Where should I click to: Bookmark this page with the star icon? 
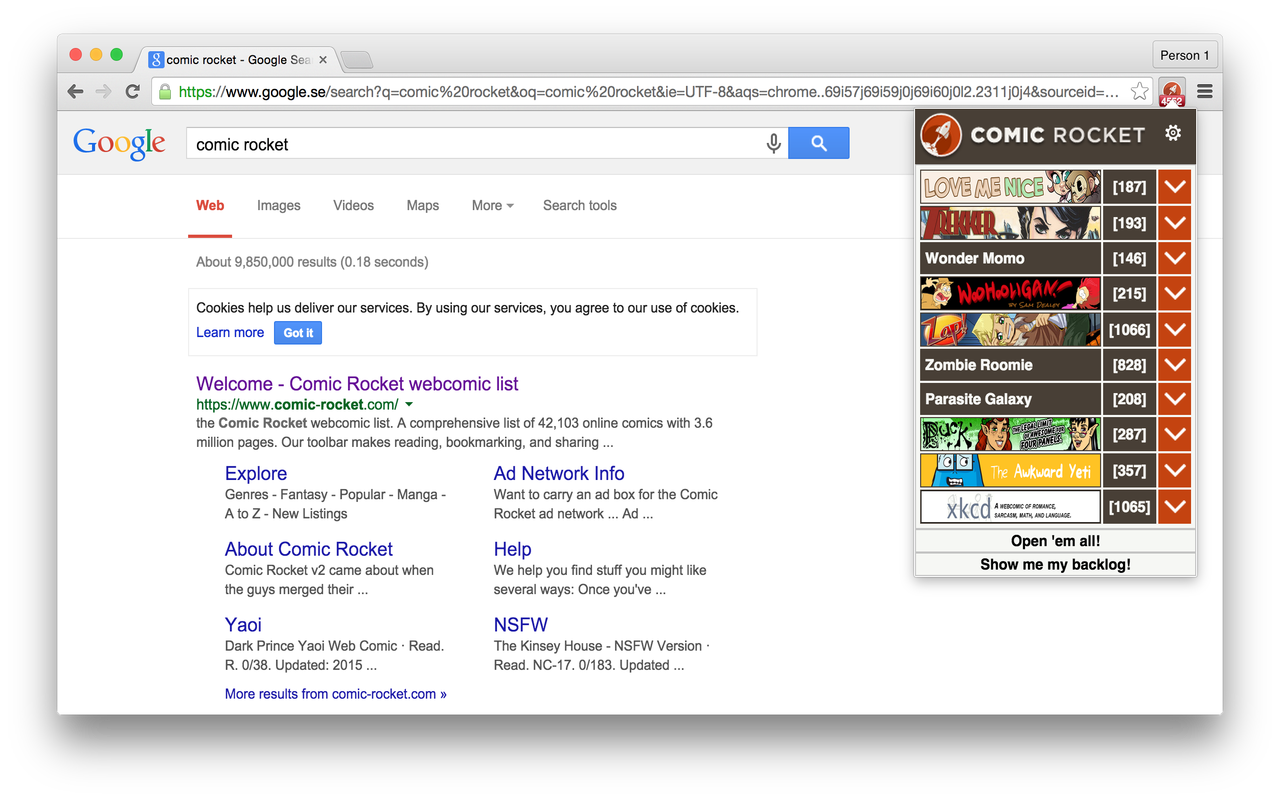(x=1139, y=91)
